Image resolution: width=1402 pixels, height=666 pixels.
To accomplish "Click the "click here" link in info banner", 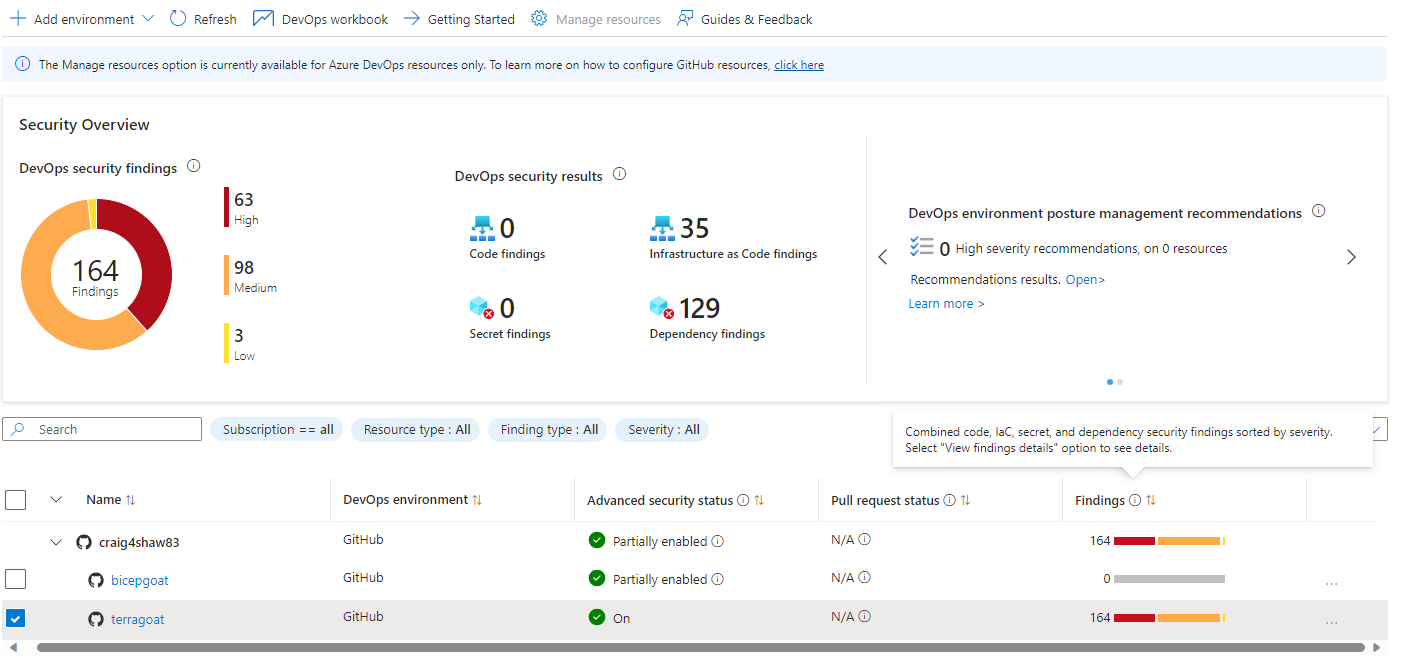I will point(799,65).
